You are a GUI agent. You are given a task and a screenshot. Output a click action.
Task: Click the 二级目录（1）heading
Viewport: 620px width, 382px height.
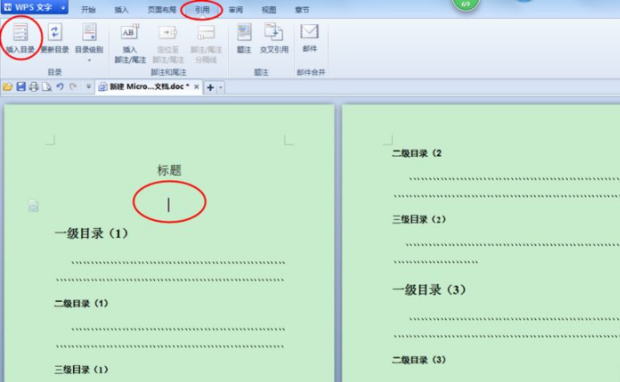pyautogui.click(x=81, y=303)
